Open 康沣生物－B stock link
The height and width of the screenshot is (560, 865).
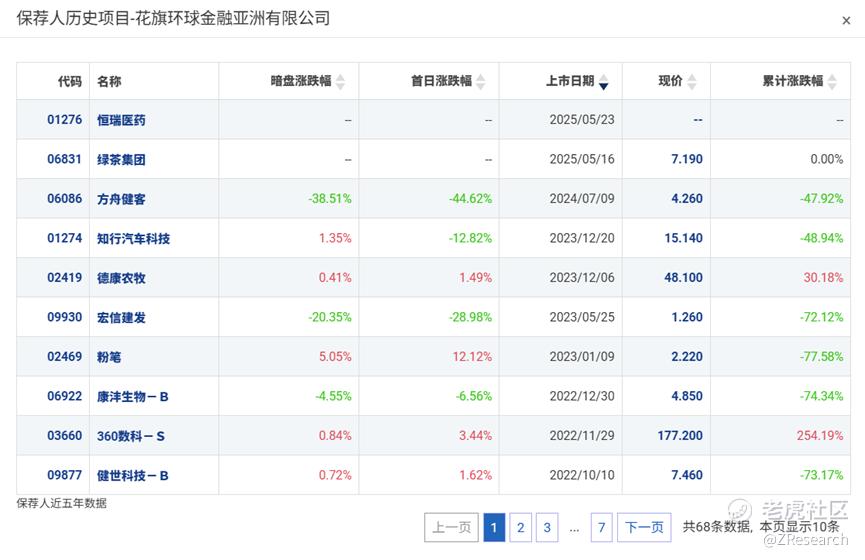133,397
